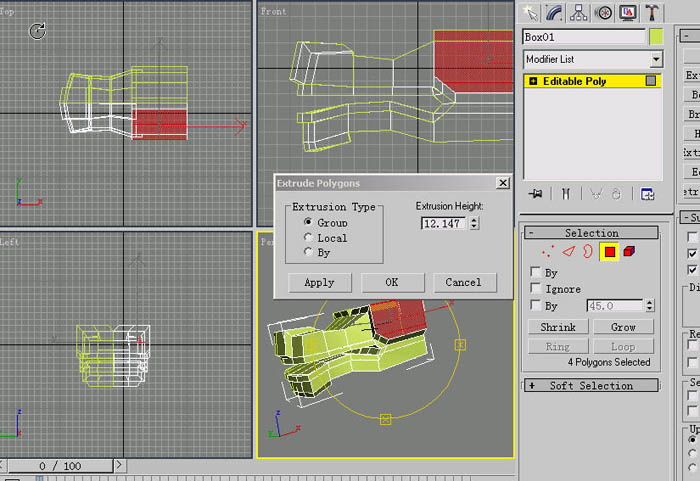Screen dimensions: 700x481
Task: Switch to the Hierarchy panel icon
Action: (x=579, y=13)
